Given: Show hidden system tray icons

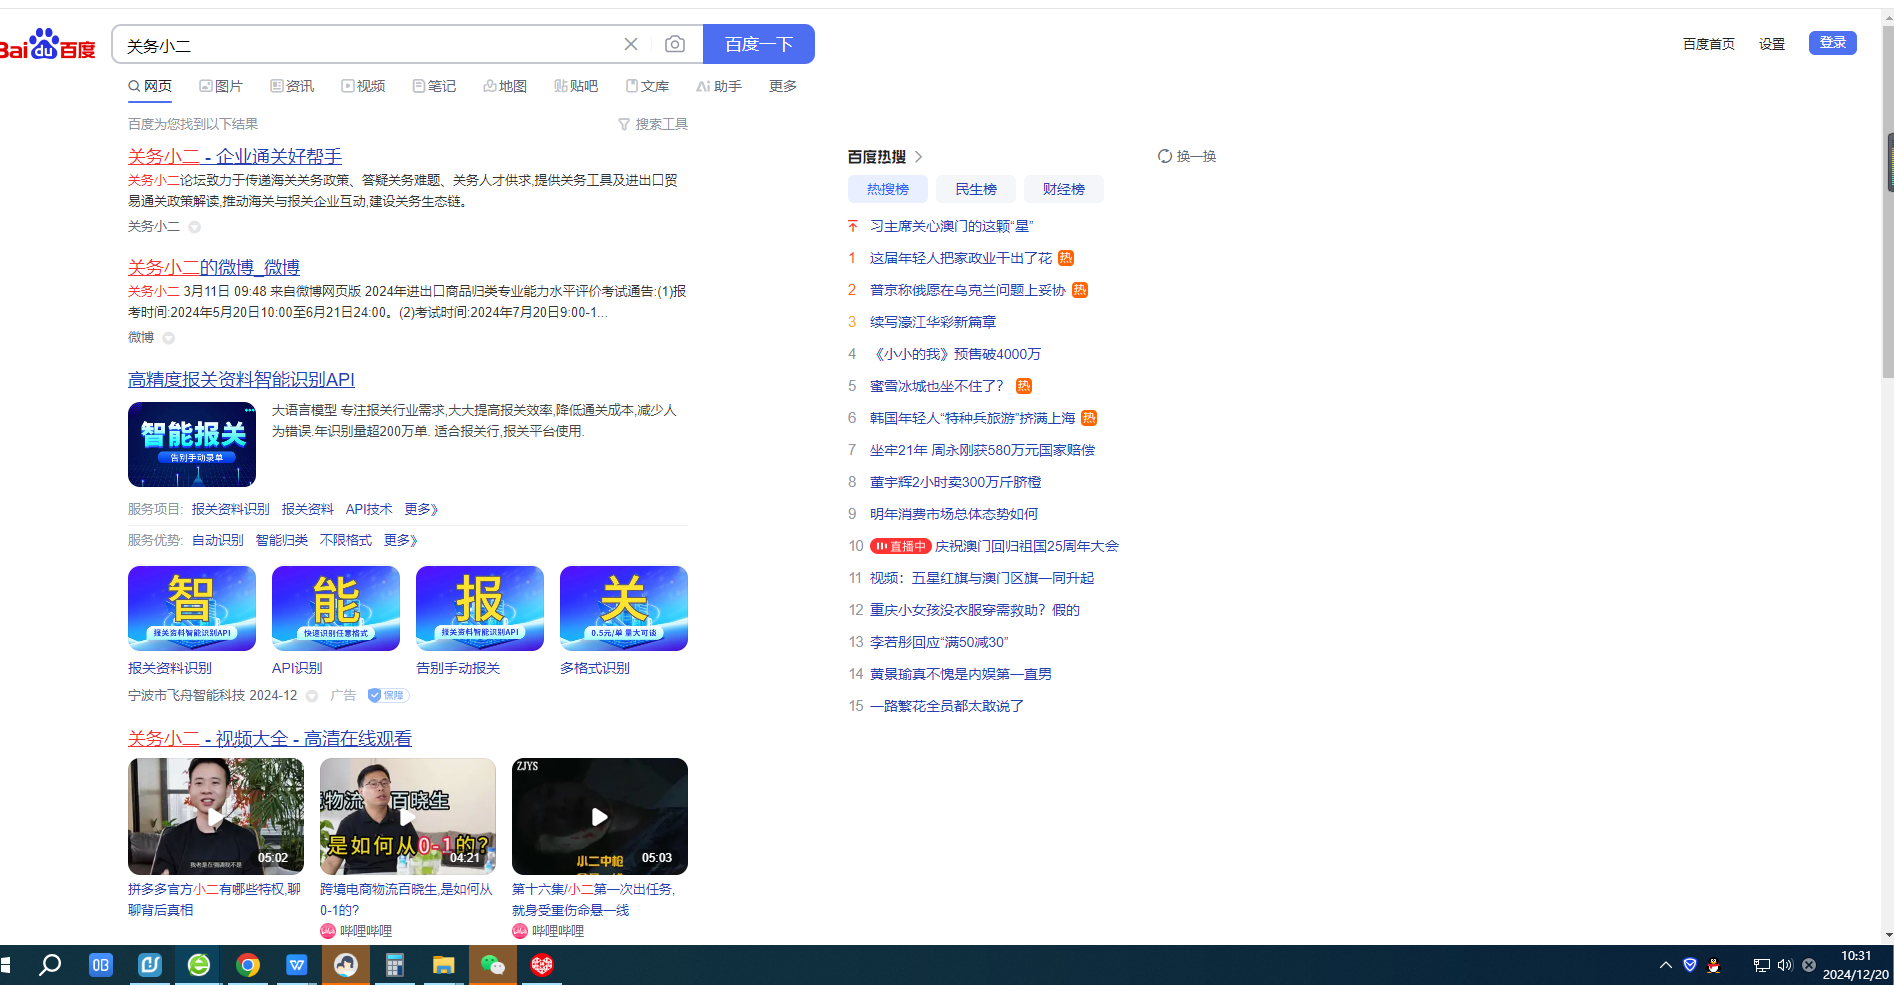Looking at the screenshot, I should (x=1666, y=965).
